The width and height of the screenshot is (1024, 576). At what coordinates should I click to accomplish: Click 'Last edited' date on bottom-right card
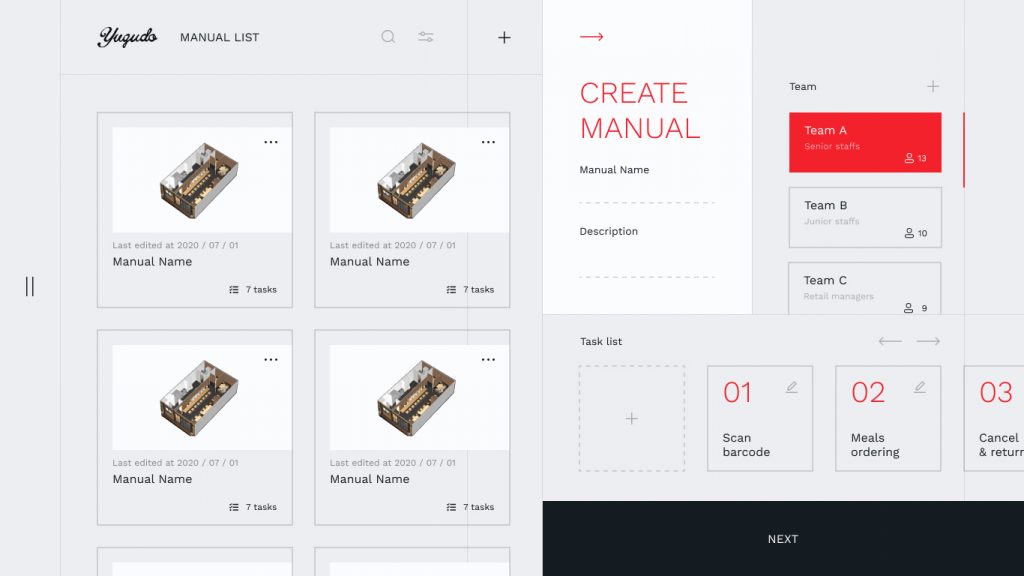392,462
